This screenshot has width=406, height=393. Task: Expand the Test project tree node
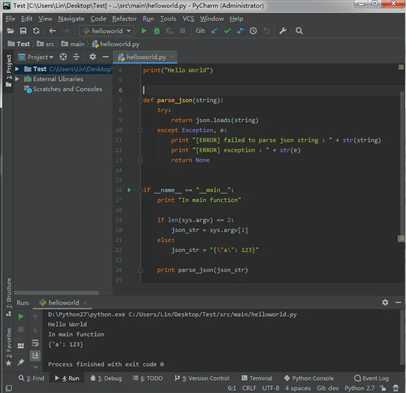coord(17,69)
